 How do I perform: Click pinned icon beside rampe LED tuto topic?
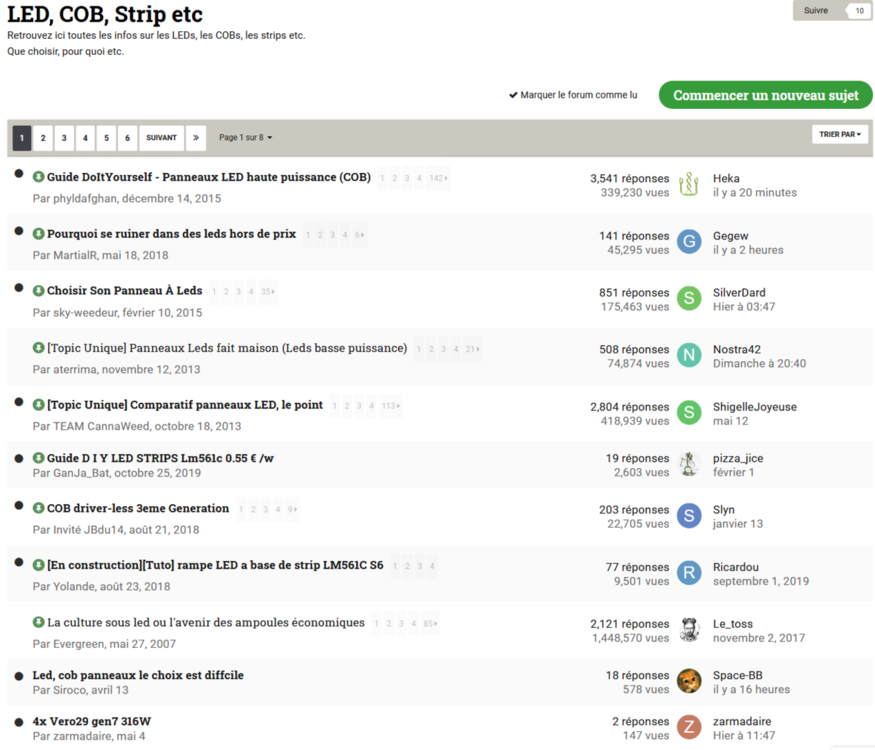pos(38,565)
